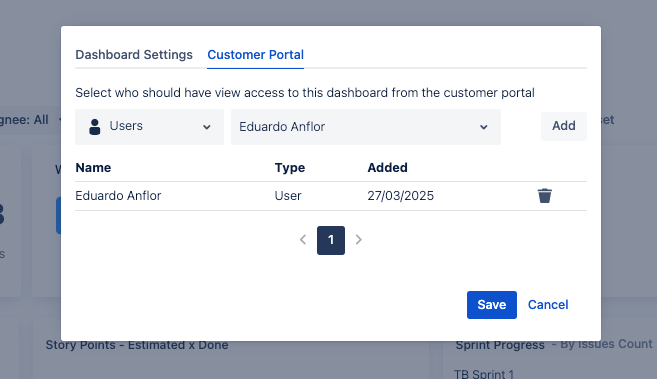The image size is (657, 379).
Task: Open the Users type dropdown
Action: pyautogui.click(x=150, y=127)
